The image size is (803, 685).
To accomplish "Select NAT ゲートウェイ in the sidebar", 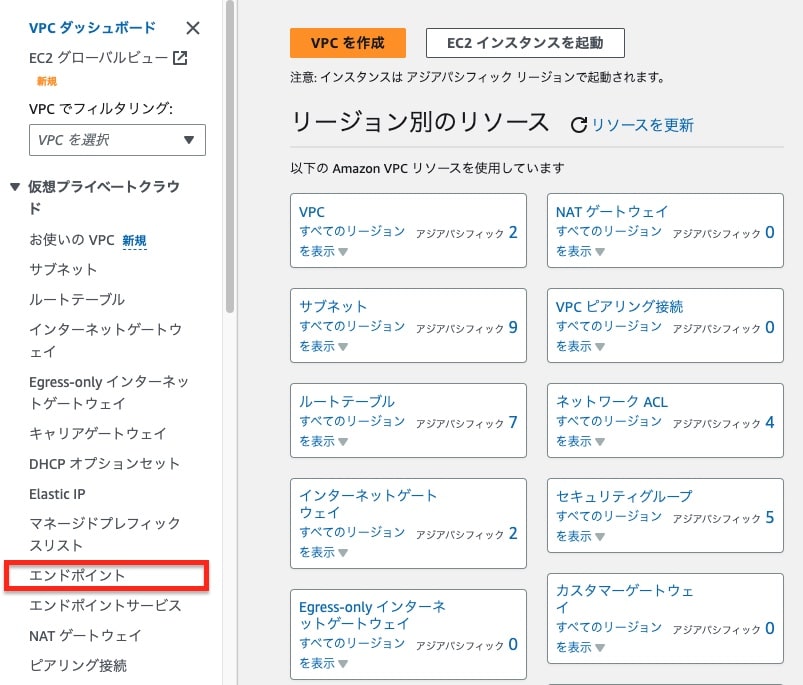I will click(x=85, y=636).
